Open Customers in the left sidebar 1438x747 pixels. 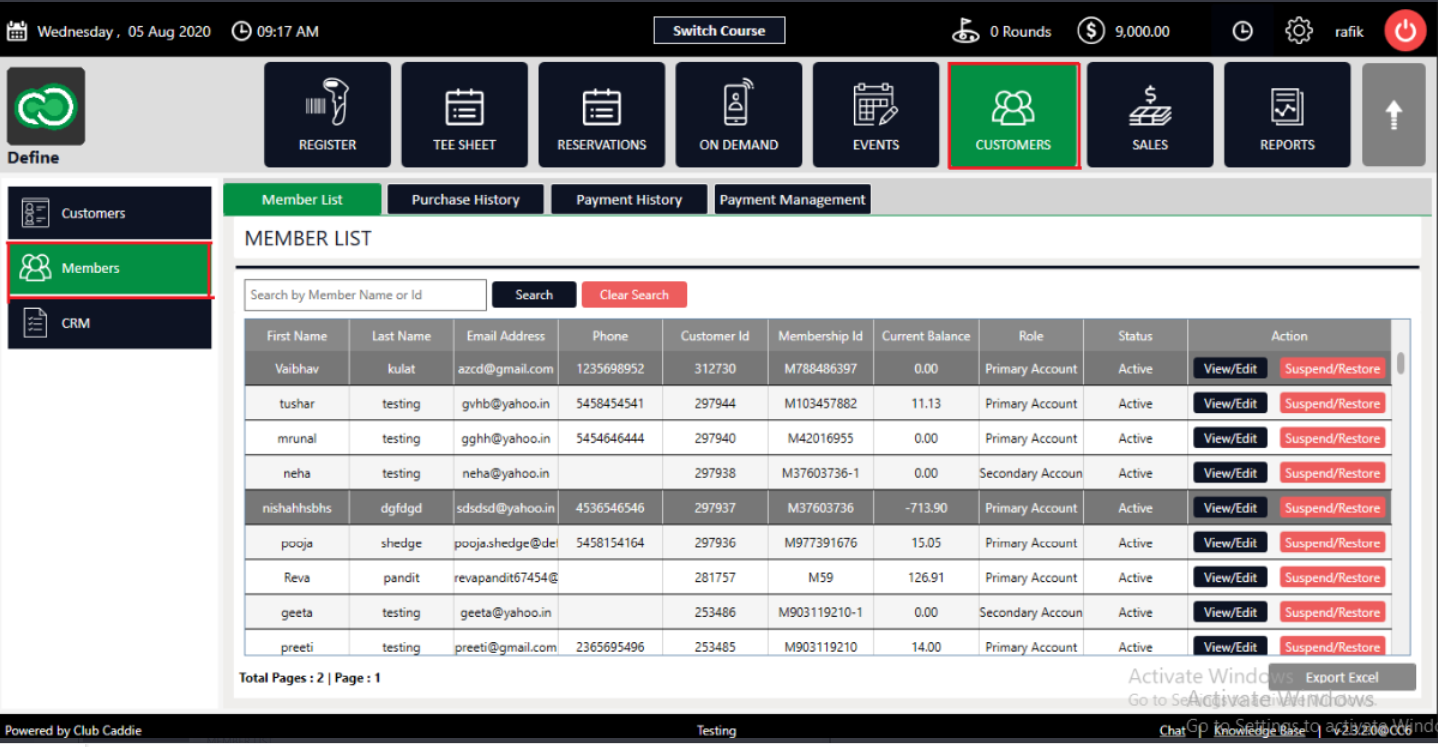point(110,213)
